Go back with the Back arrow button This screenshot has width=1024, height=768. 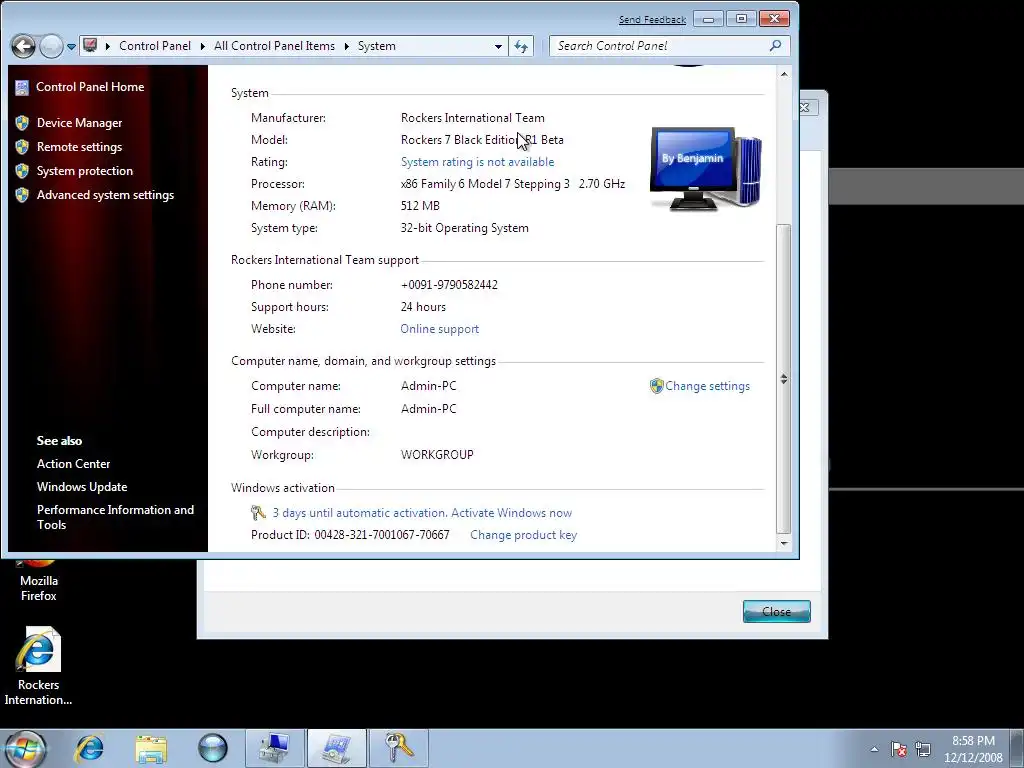[x=24, y=46]
